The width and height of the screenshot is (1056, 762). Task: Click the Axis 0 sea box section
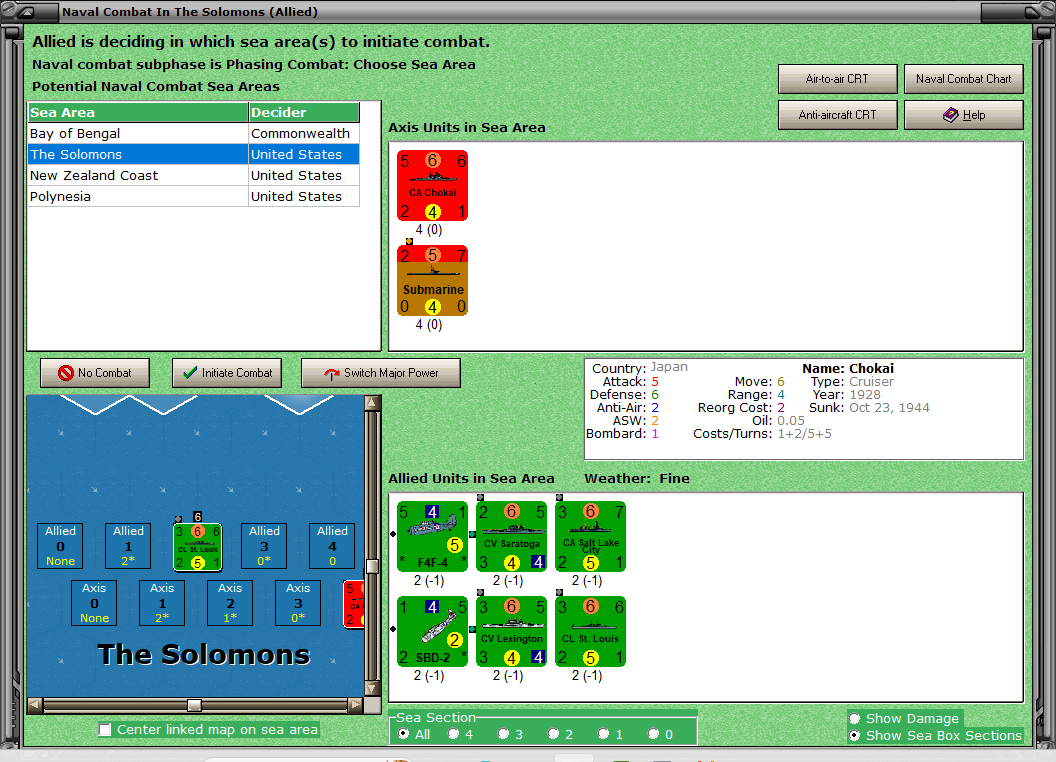coord(94,603)
